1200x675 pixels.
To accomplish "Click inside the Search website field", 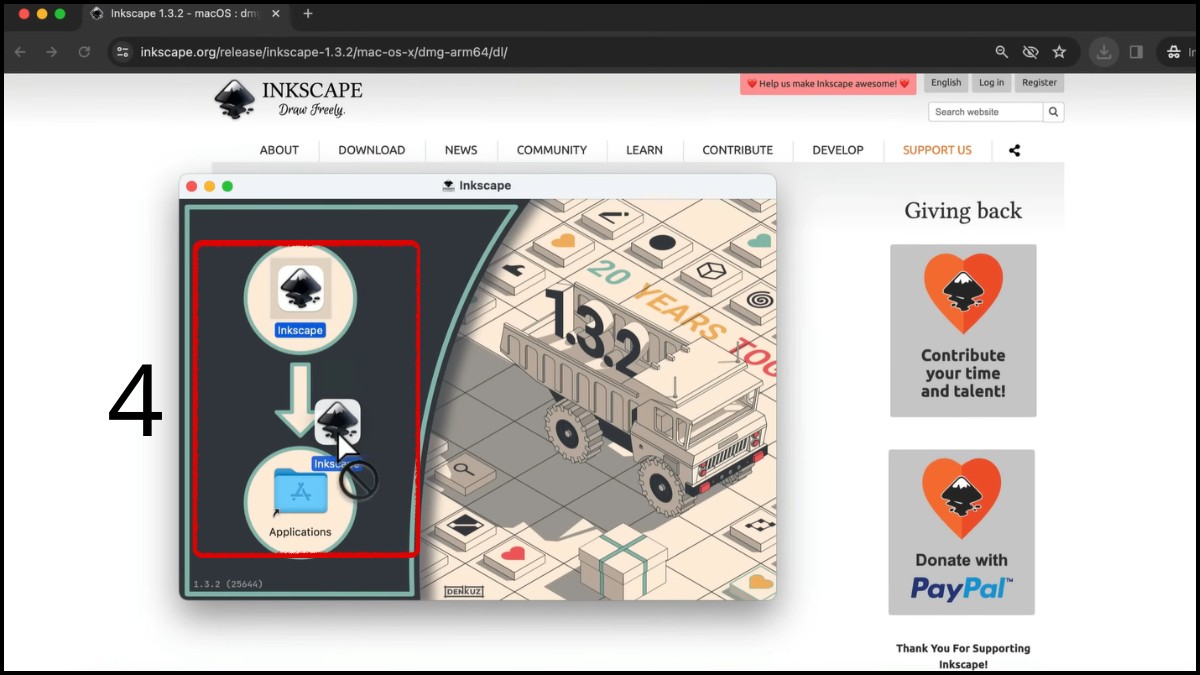I will [x=985, y=112].
